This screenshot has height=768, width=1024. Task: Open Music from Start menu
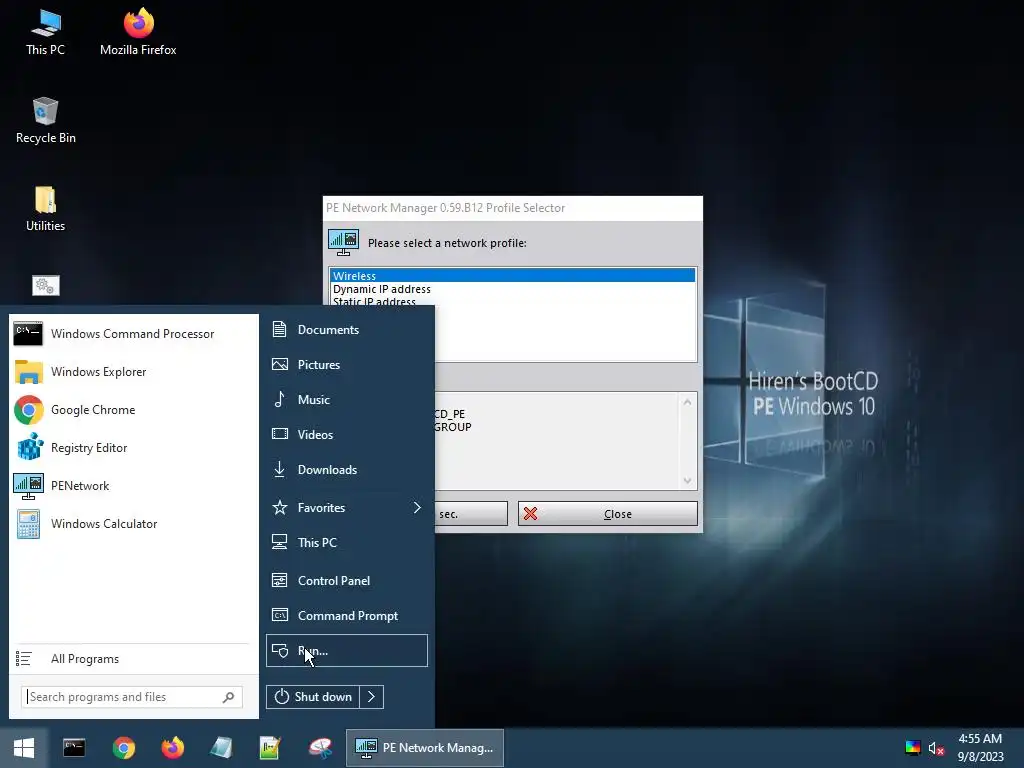coord(347,400)
